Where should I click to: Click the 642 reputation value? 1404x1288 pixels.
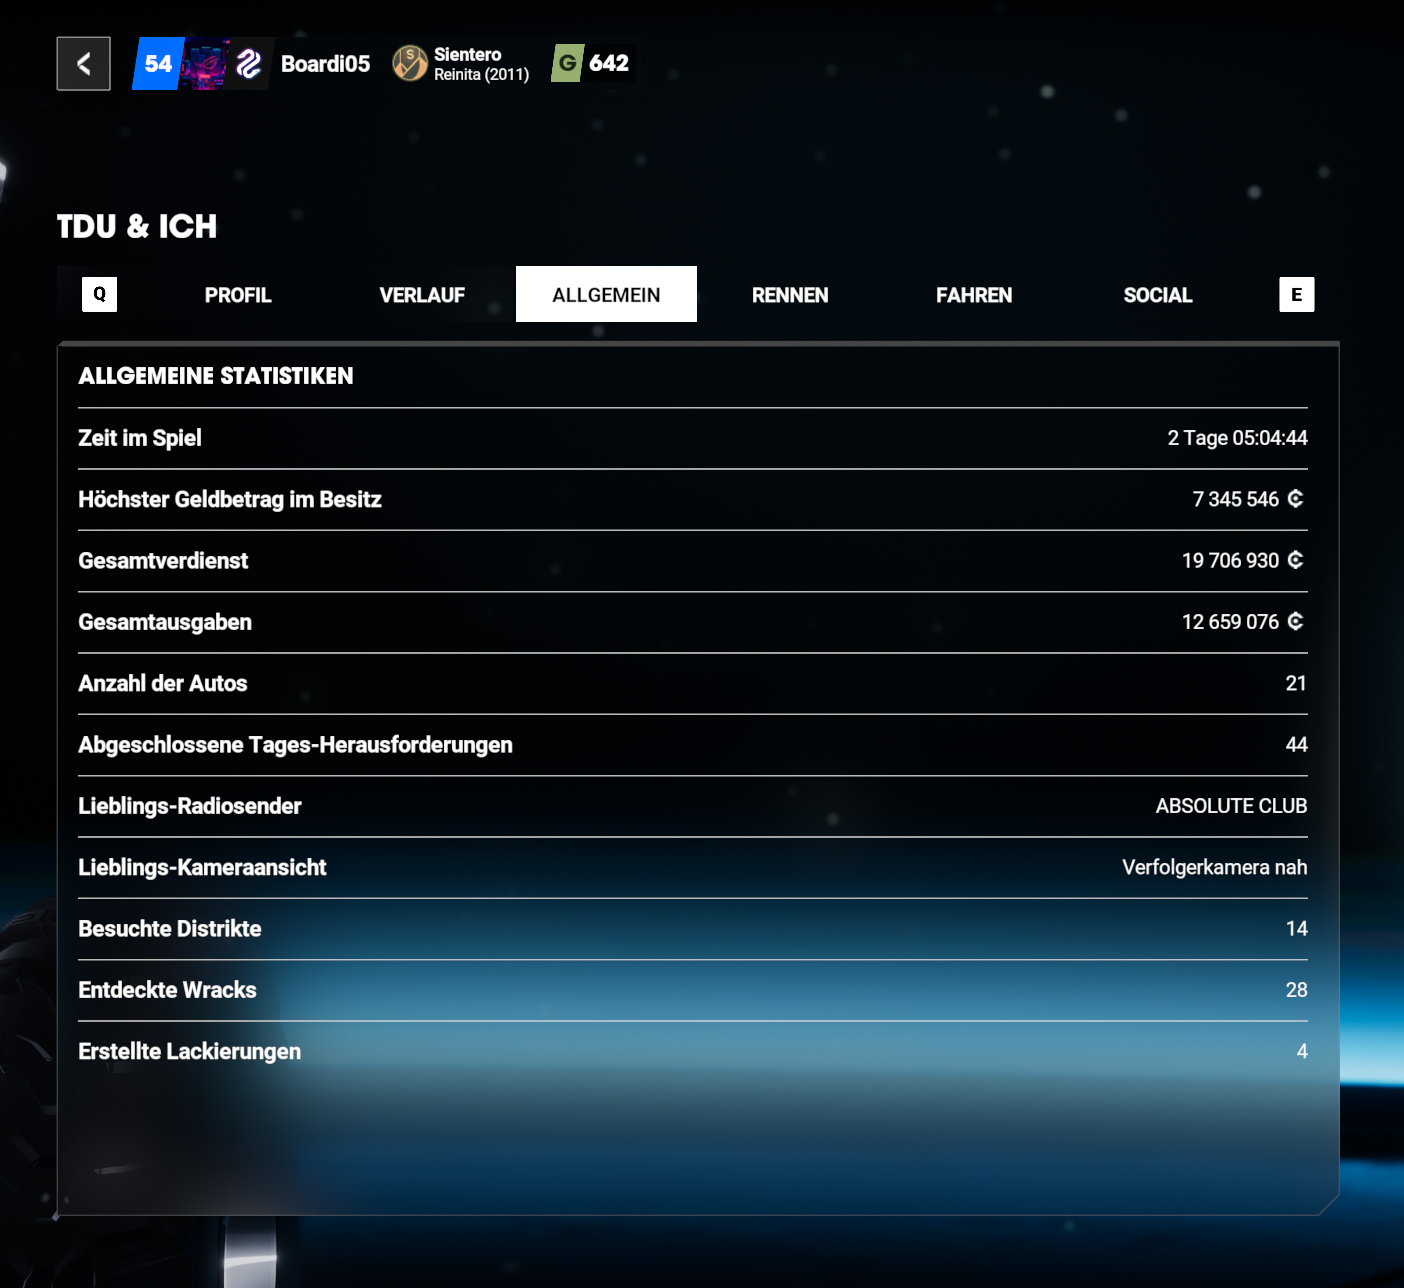click(x=609, y=63)
